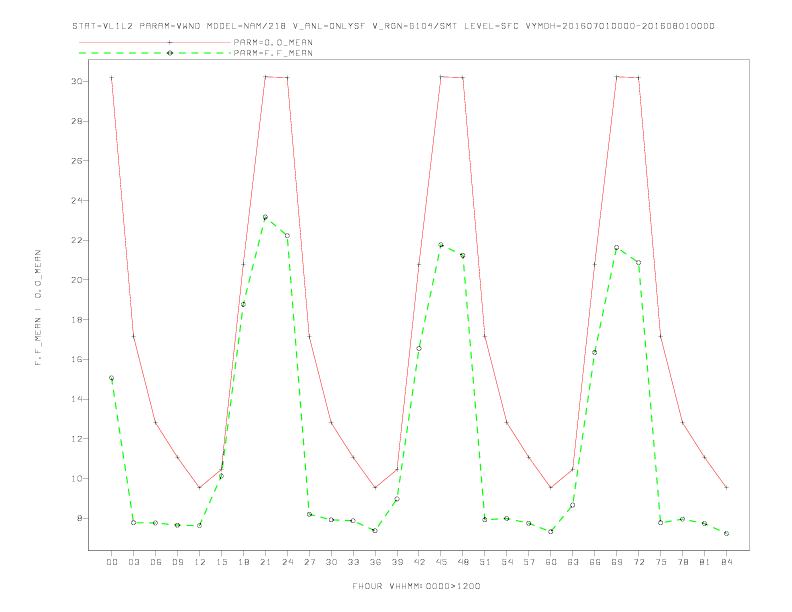Click the x-axis hour label 45
The height and width of the screenshot is (612, 792).
pyautogui.click(x=441, y=562)
